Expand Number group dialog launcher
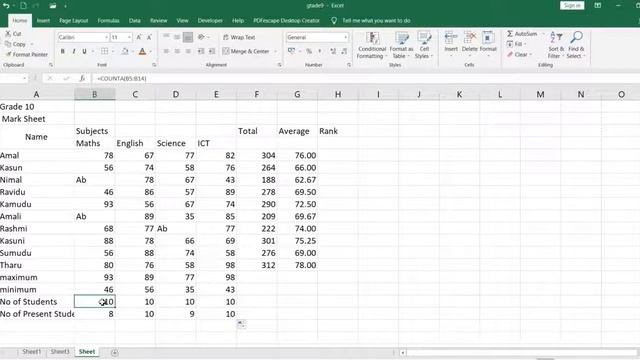The image size is (640, 360). pyautogui.click(x=349, y=65)
